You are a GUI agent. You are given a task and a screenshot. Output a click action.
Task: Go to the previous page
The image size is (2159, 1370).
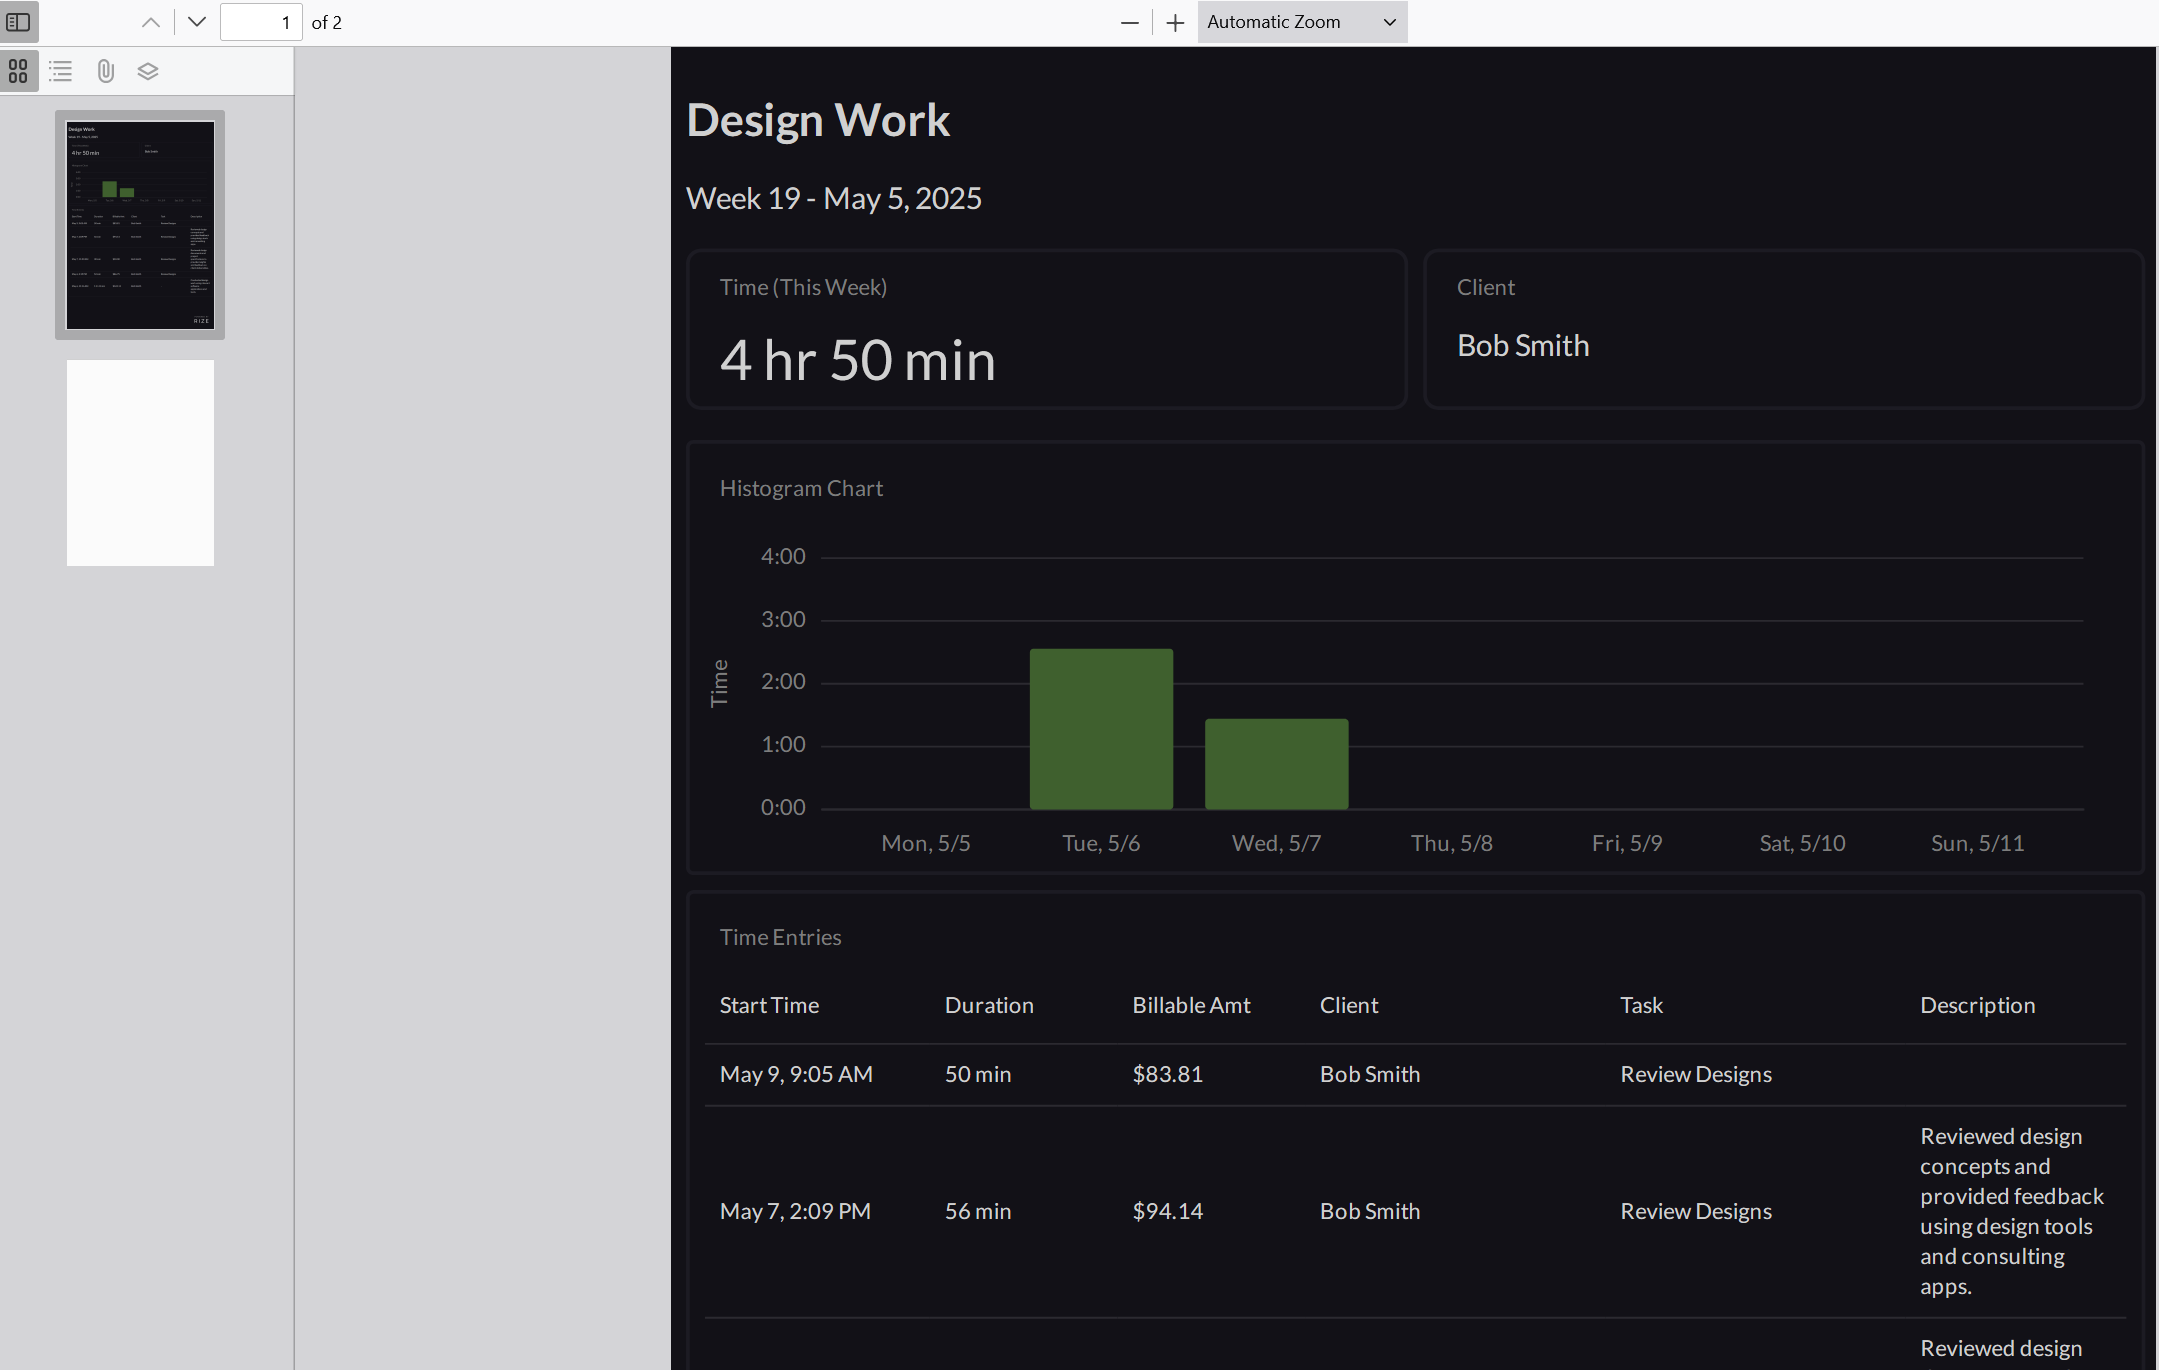coord(150,21)
